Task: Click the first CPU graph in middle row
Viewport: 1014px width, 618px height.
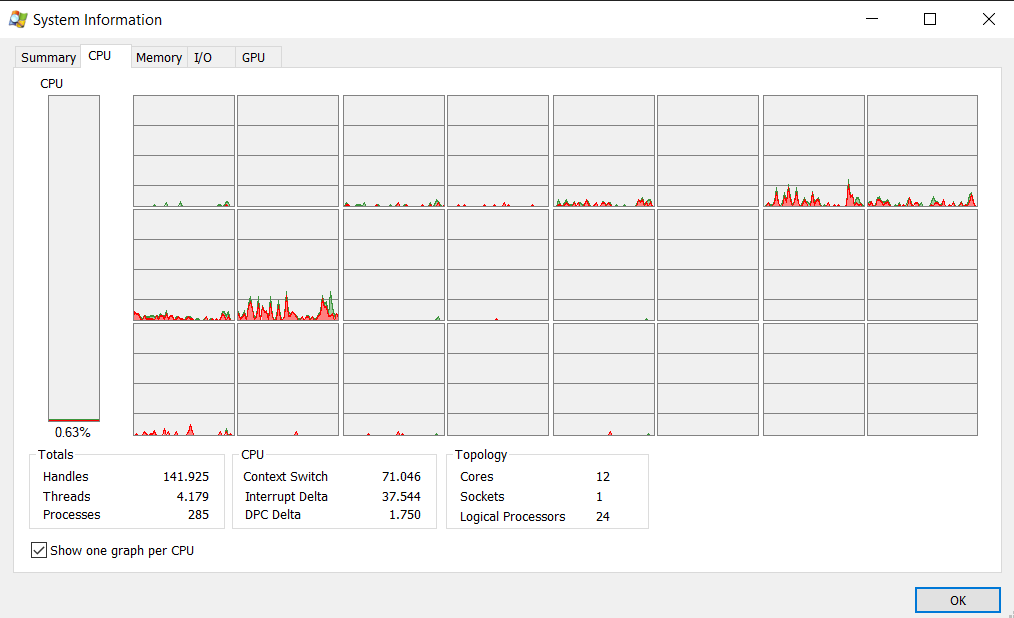Action: click(184, 265)
